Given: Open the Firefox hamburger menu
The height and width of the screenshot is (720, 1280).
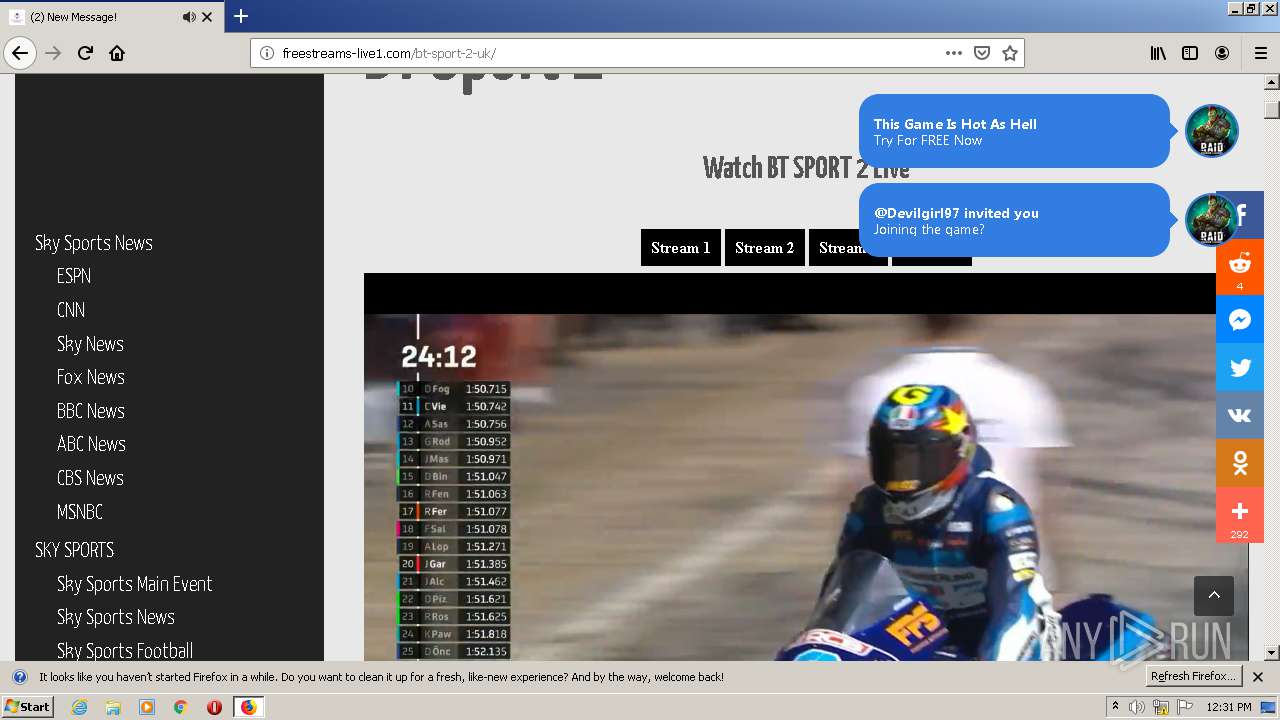Looking at the screenshot, I should point(1260,53).
